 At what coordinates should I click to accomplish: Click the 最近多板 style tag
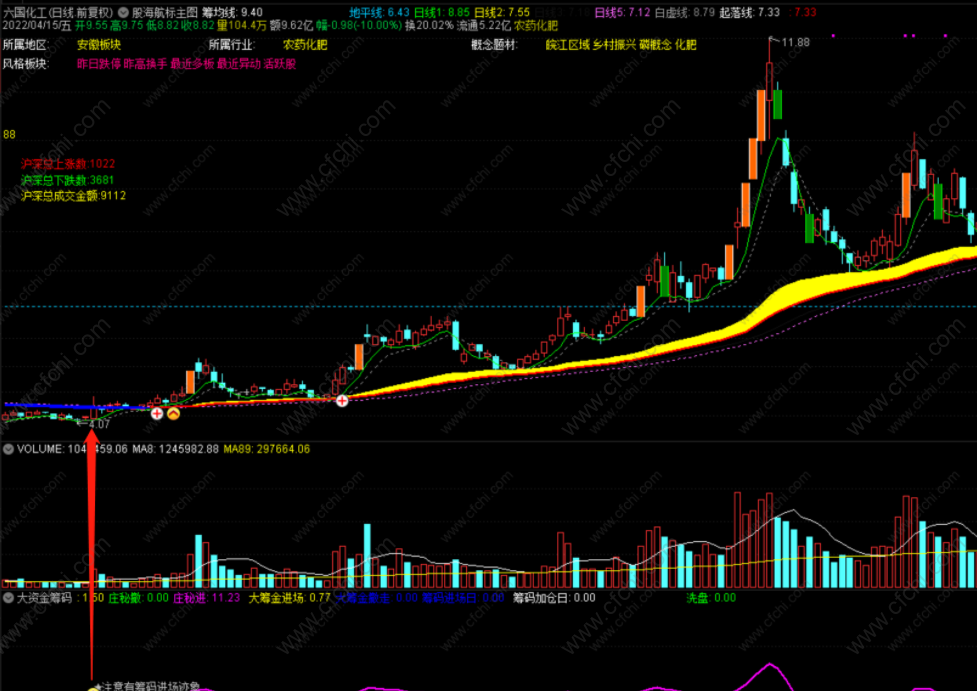pyautogui.click(x=192, y=63)
